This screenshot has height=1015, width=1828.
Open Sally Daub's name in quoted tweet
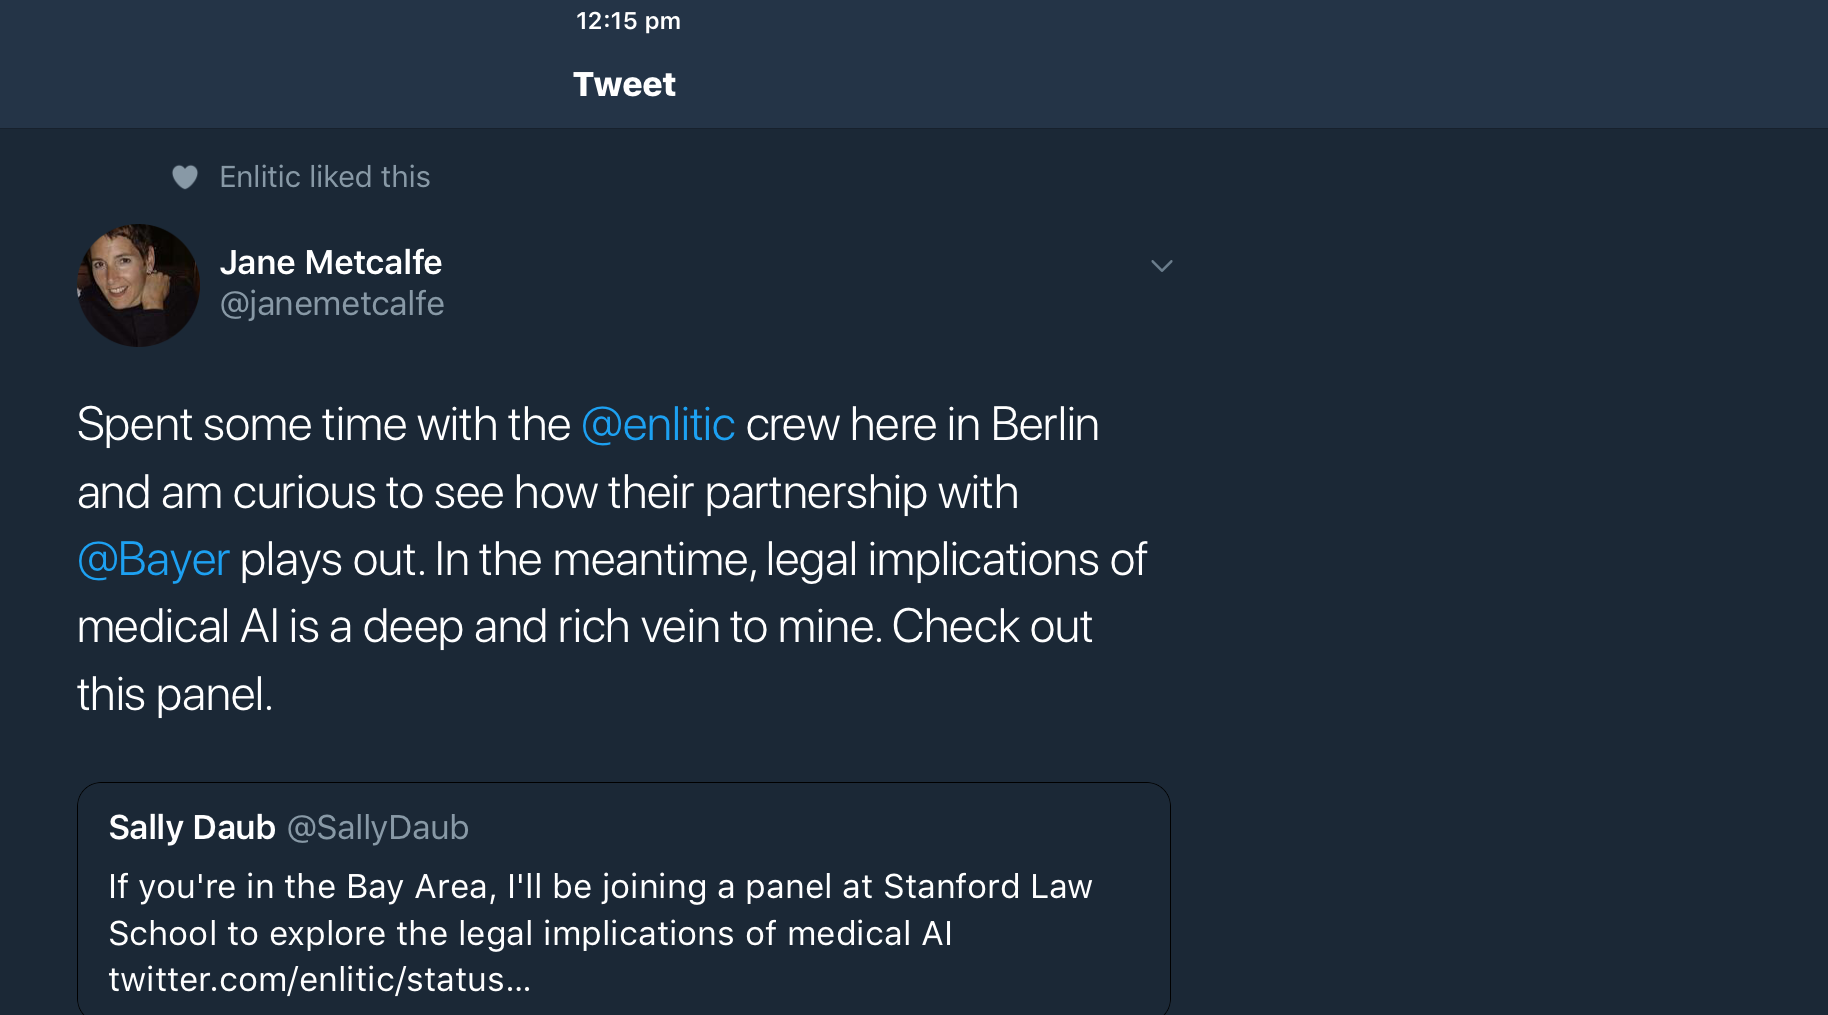[192, 828]
